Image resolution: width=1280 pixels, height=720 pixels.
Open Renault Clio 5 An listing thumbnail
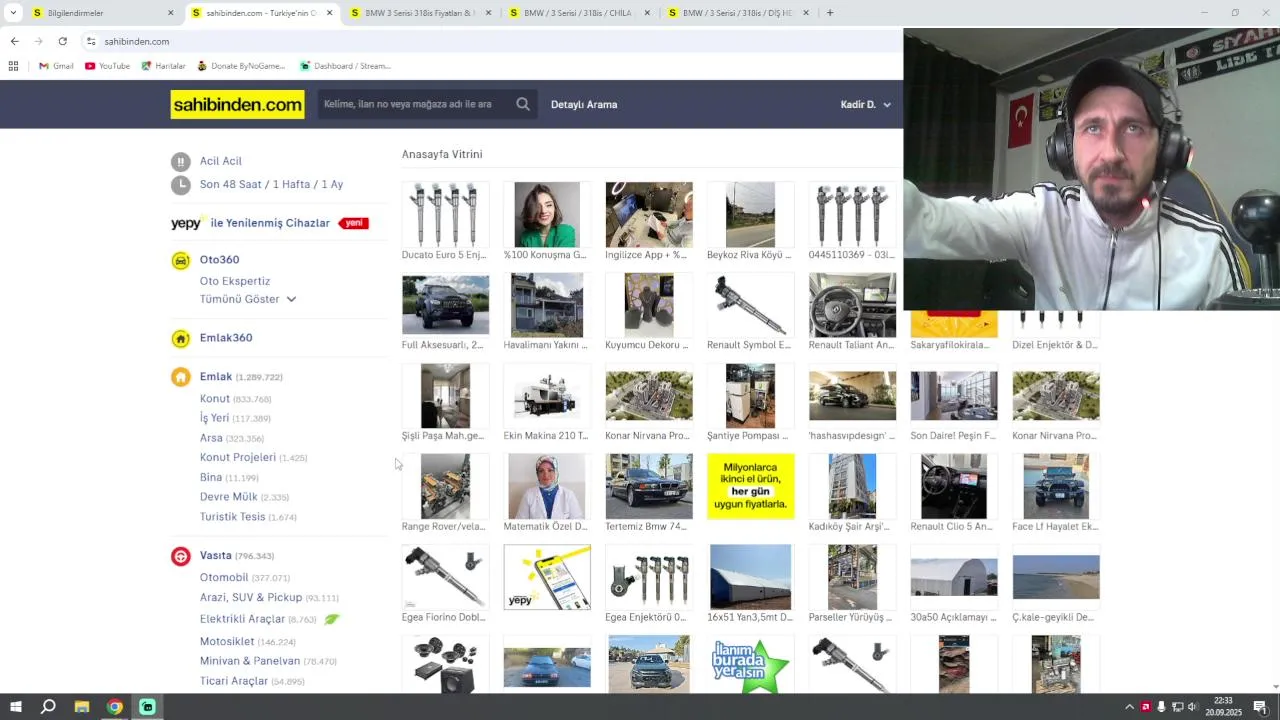click(954, 486)
